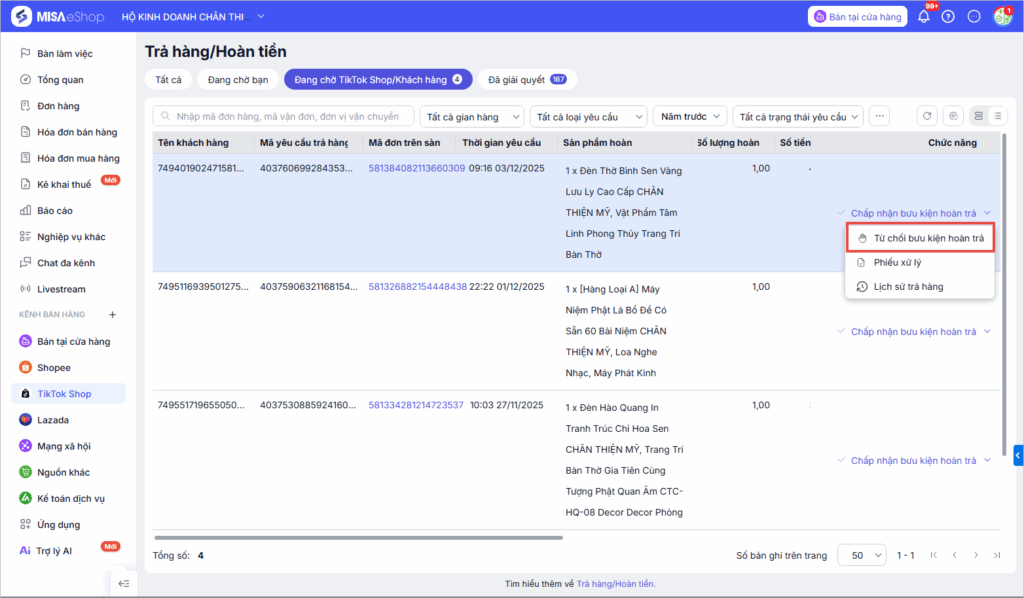
Task: Select Từ chối bưu kiện hoàn trả
Action: (928, 238)
